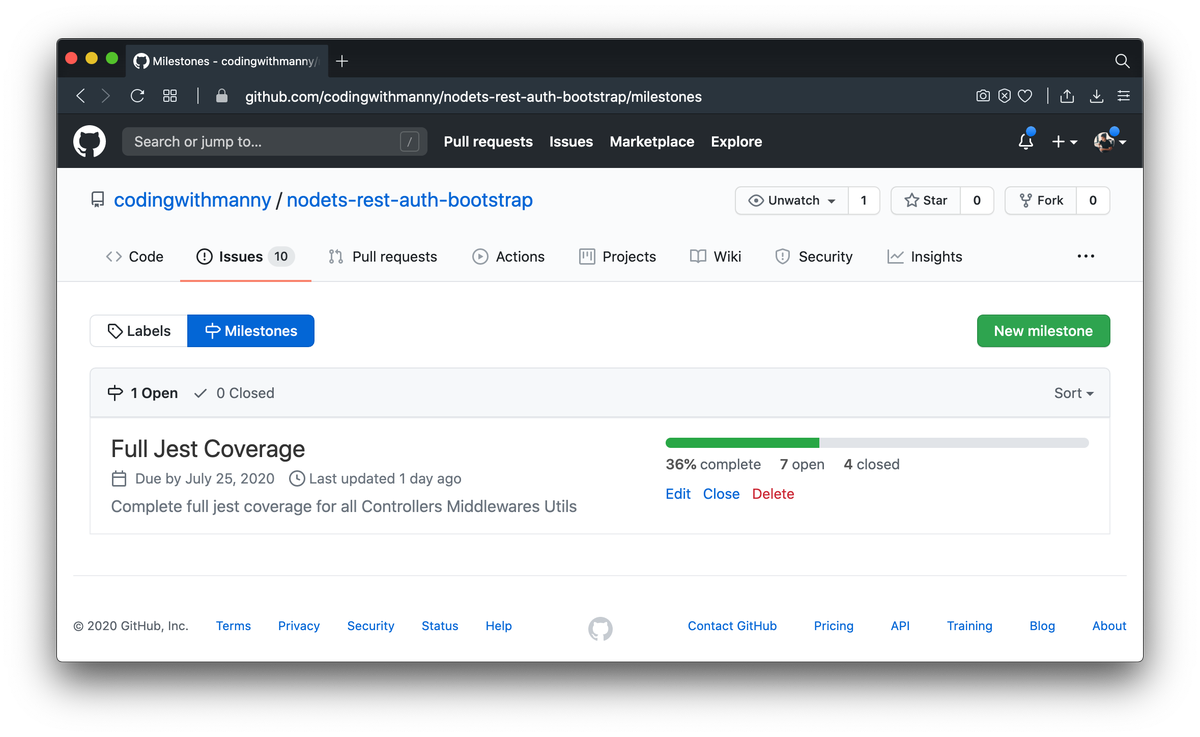Click the stargazers count 0

pos(977,200)
